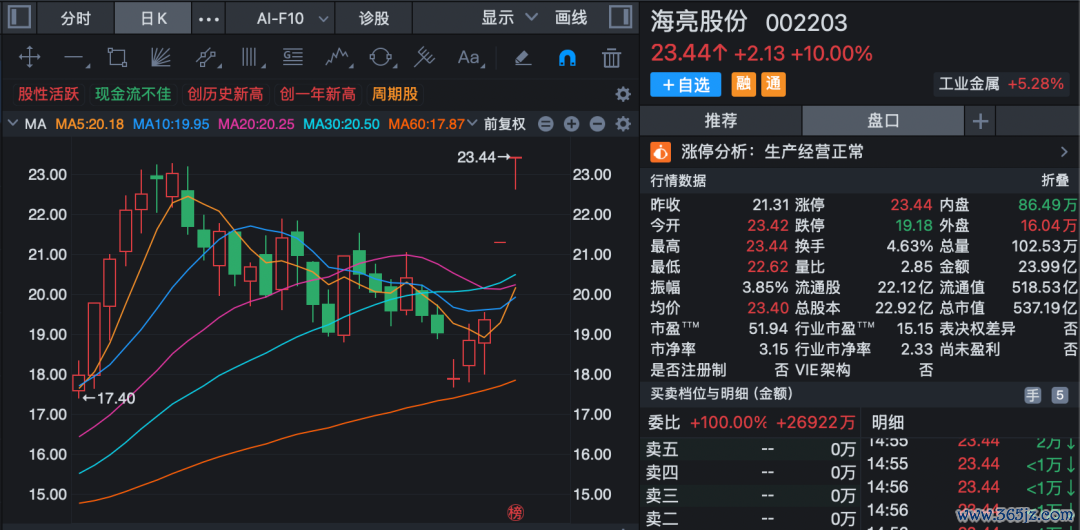This screenshot has width=1080, height=530.
Task: Click the 创历史新高 tag
Action: pyautogui.click(x=226, y=94)
